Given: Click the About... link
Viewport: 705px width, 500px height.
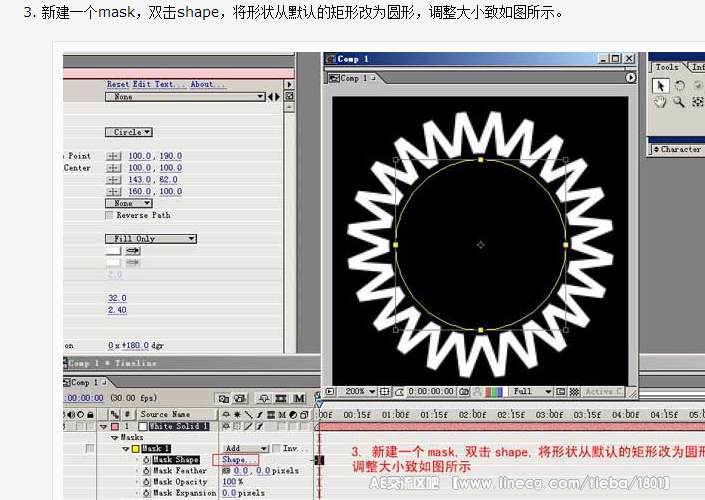Looking at the screenshot, I should point(207,84).
